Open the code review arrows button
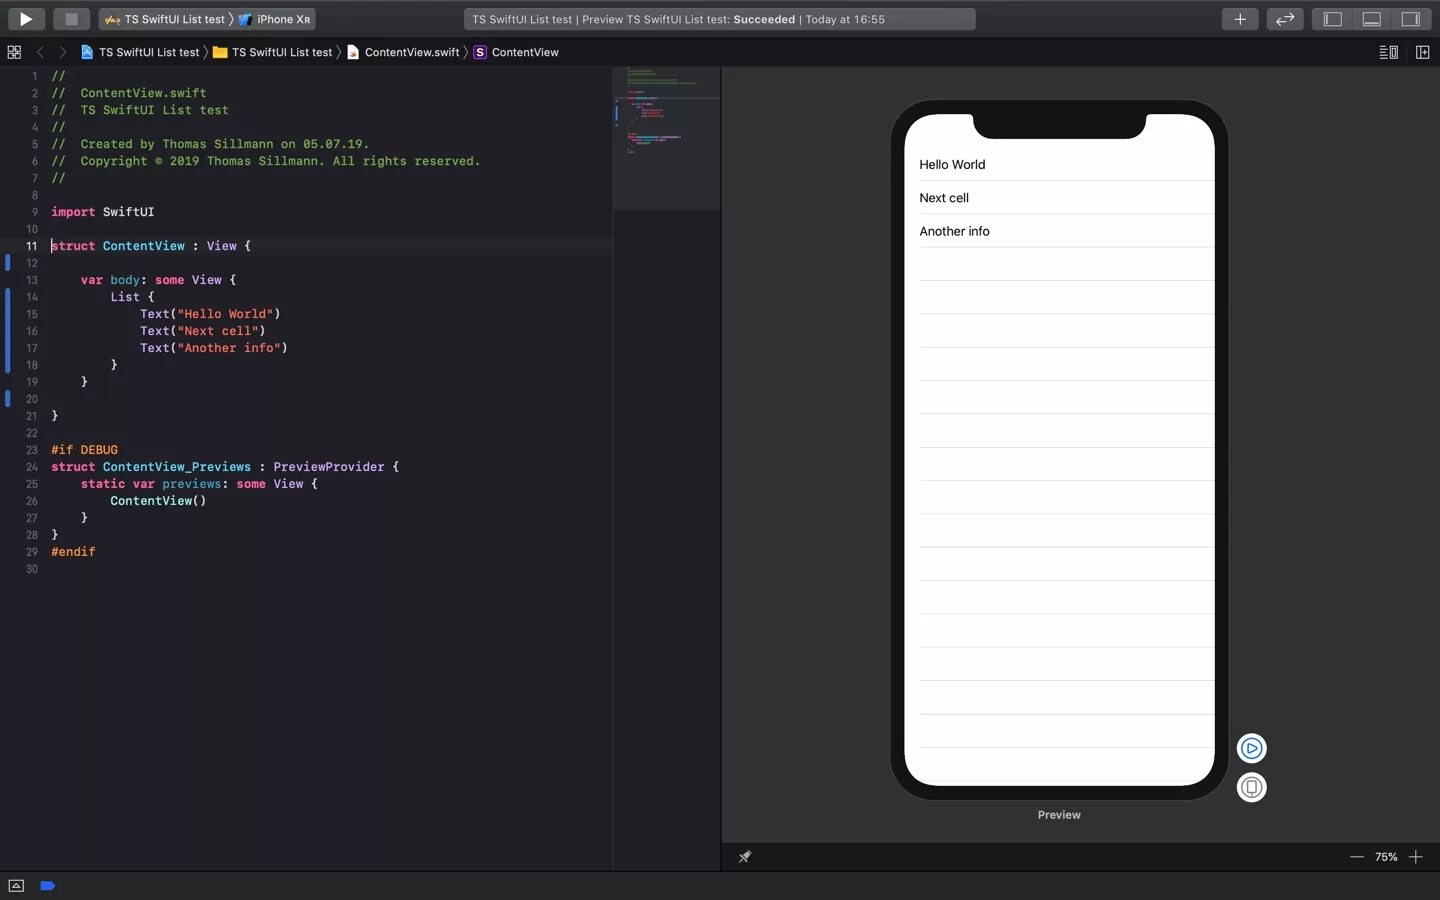Screen dimensions: 1440x900 (1285, 19)
